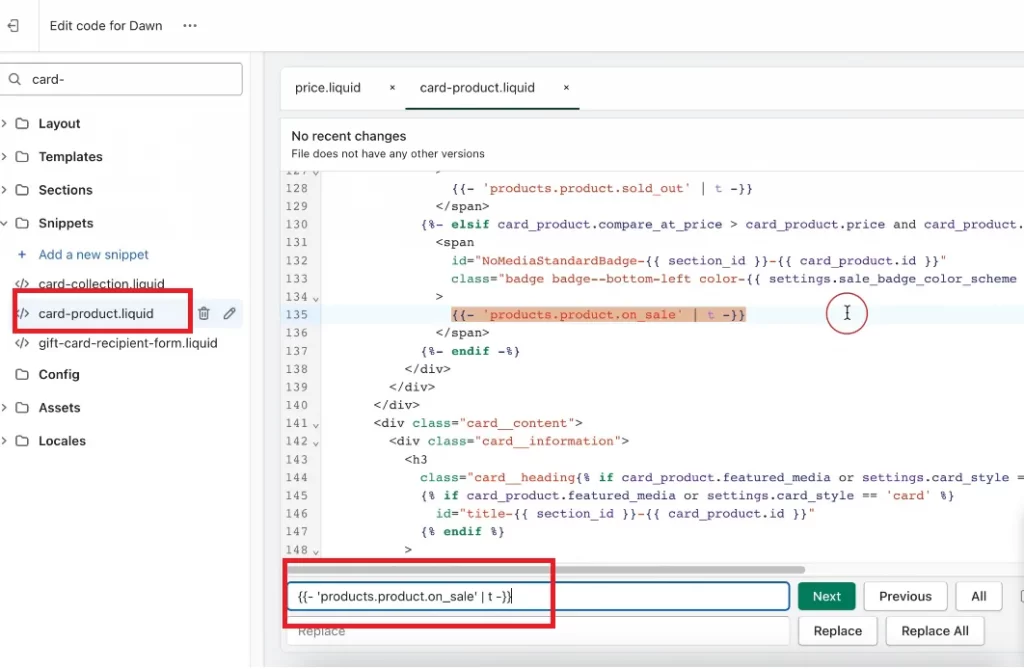Close the price.liquid tab
1024x669 pixels.
click(392, 88)
